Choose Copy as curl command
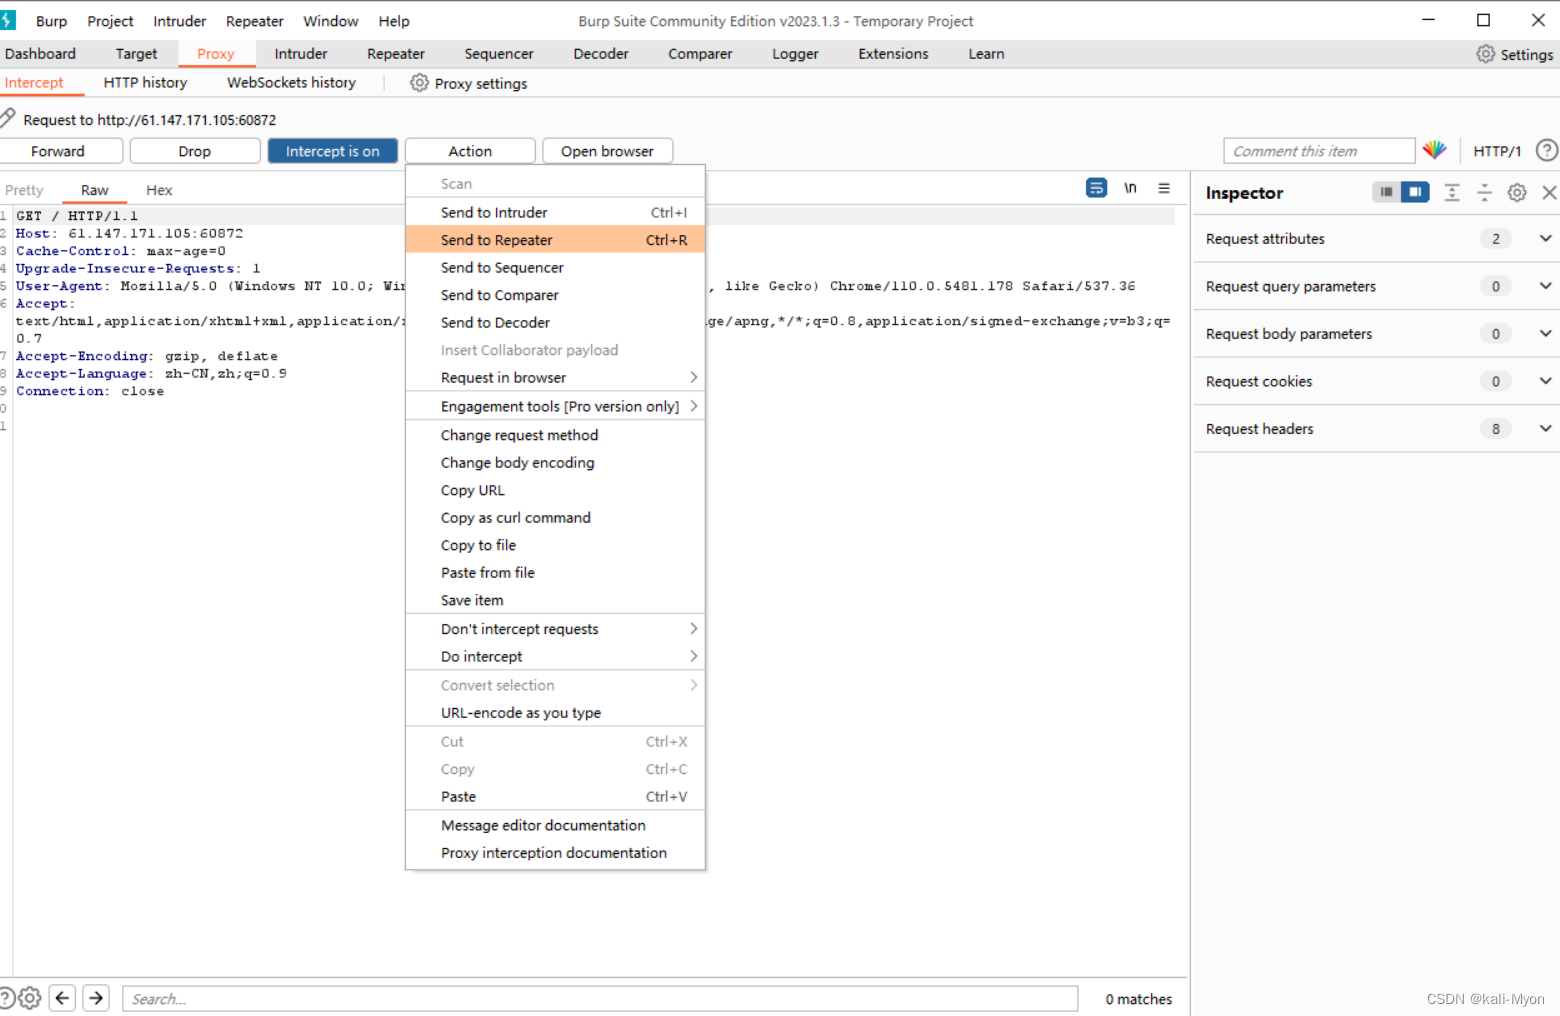This screenshot has height=1016, width=1560. [x=555, y=517]
